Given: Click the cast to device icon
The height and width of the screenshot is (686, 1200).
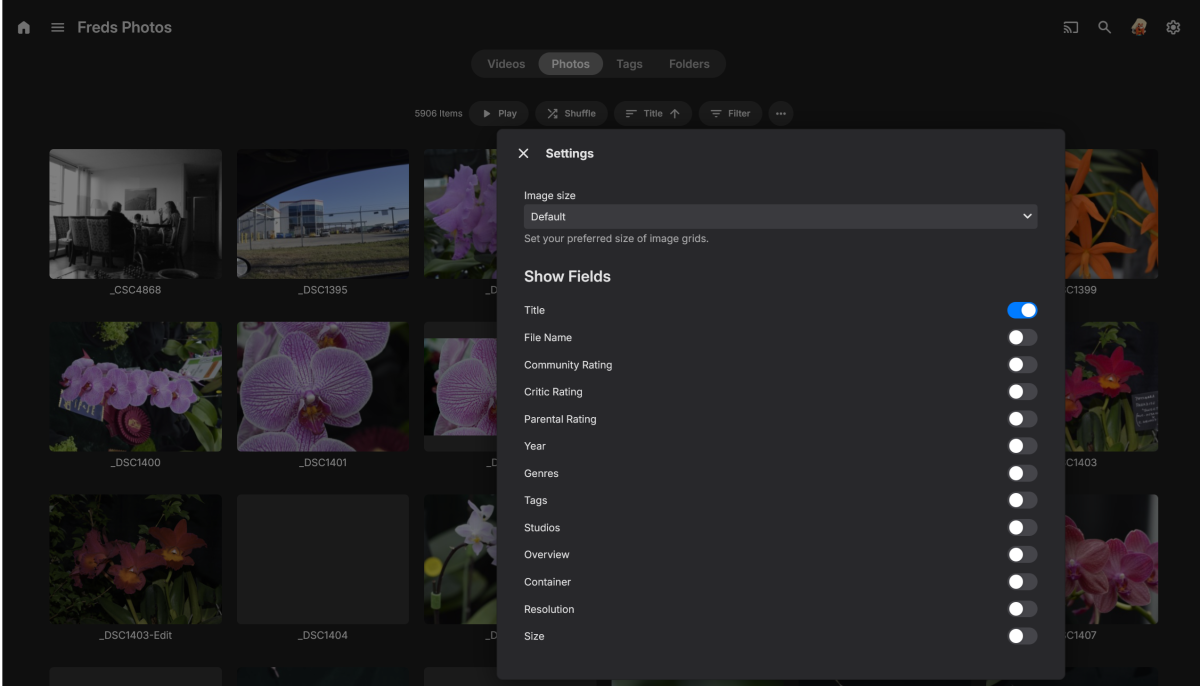Looking at the screenshot, I should click(x=1071, y=28).
